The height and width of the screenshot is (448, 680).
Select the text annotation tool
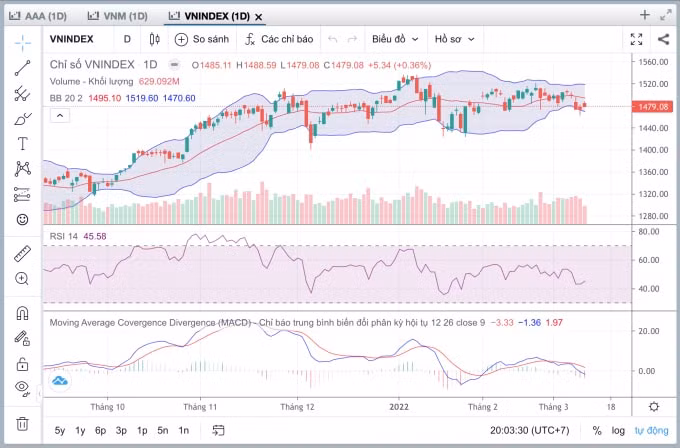pyautogui.click(x=23, y=144)
